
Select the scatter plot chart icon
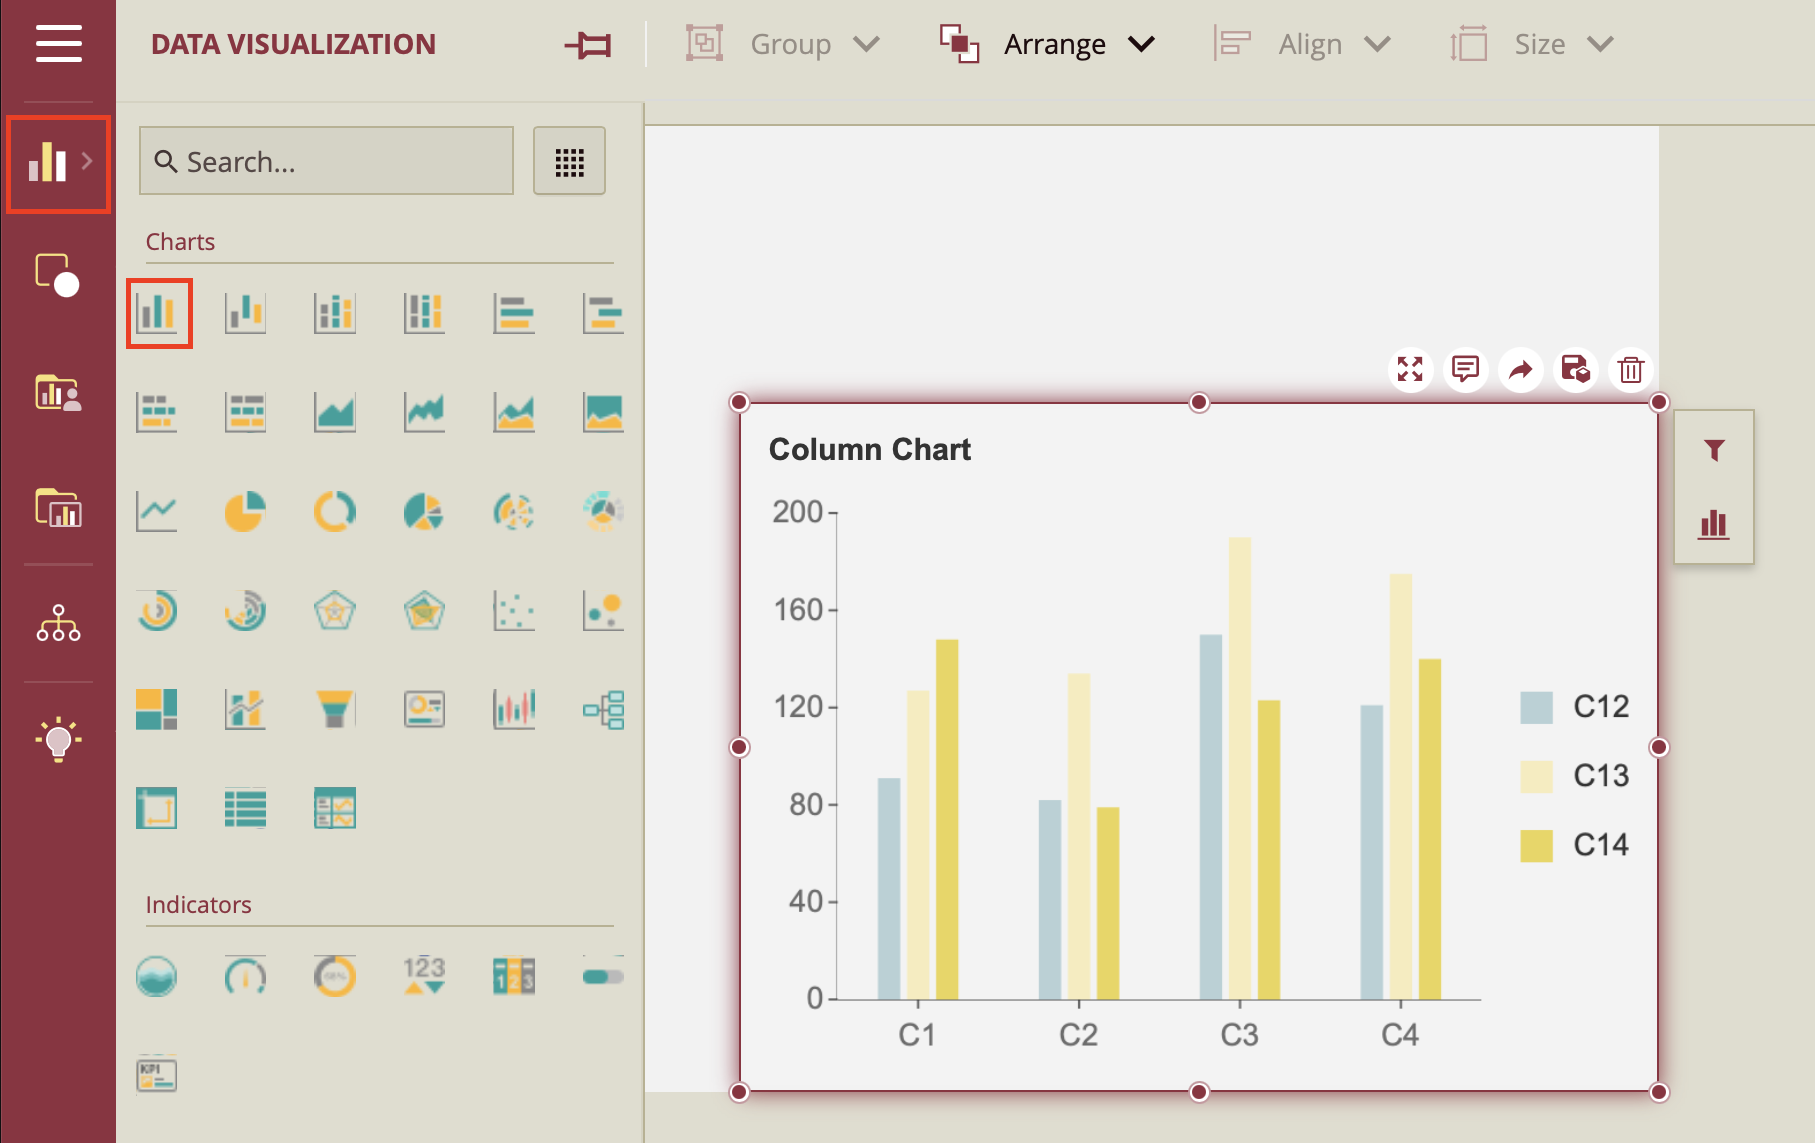tap(513, 611)
